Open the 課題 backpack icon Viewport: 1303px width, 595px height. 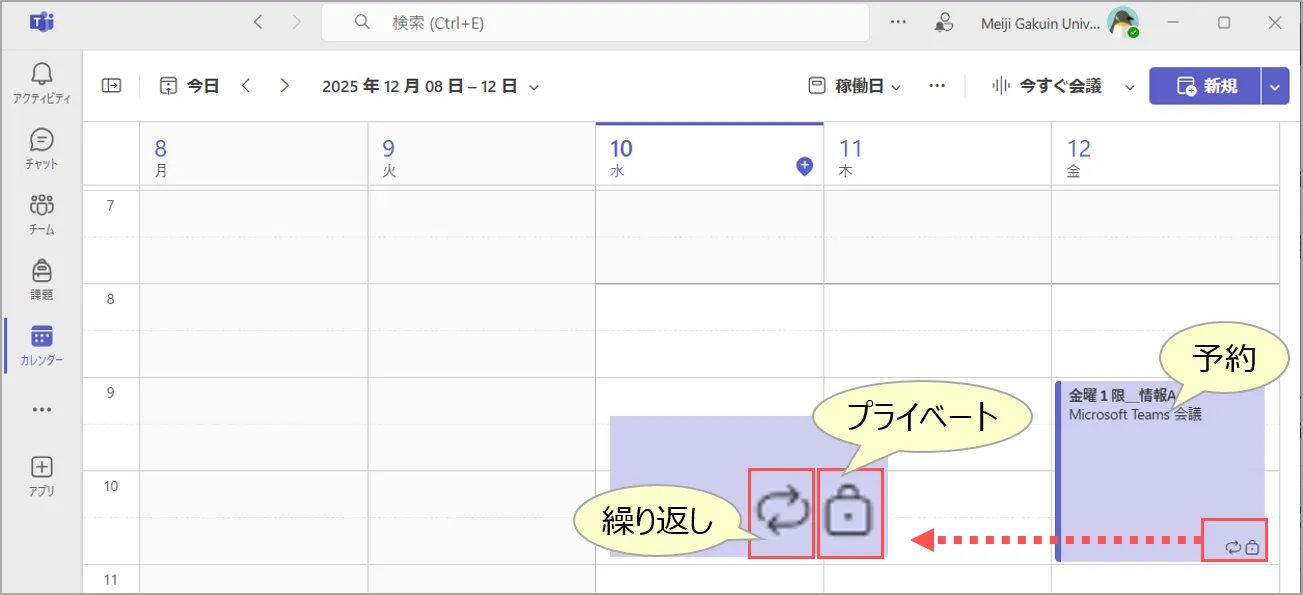click(x=41, y=278)
